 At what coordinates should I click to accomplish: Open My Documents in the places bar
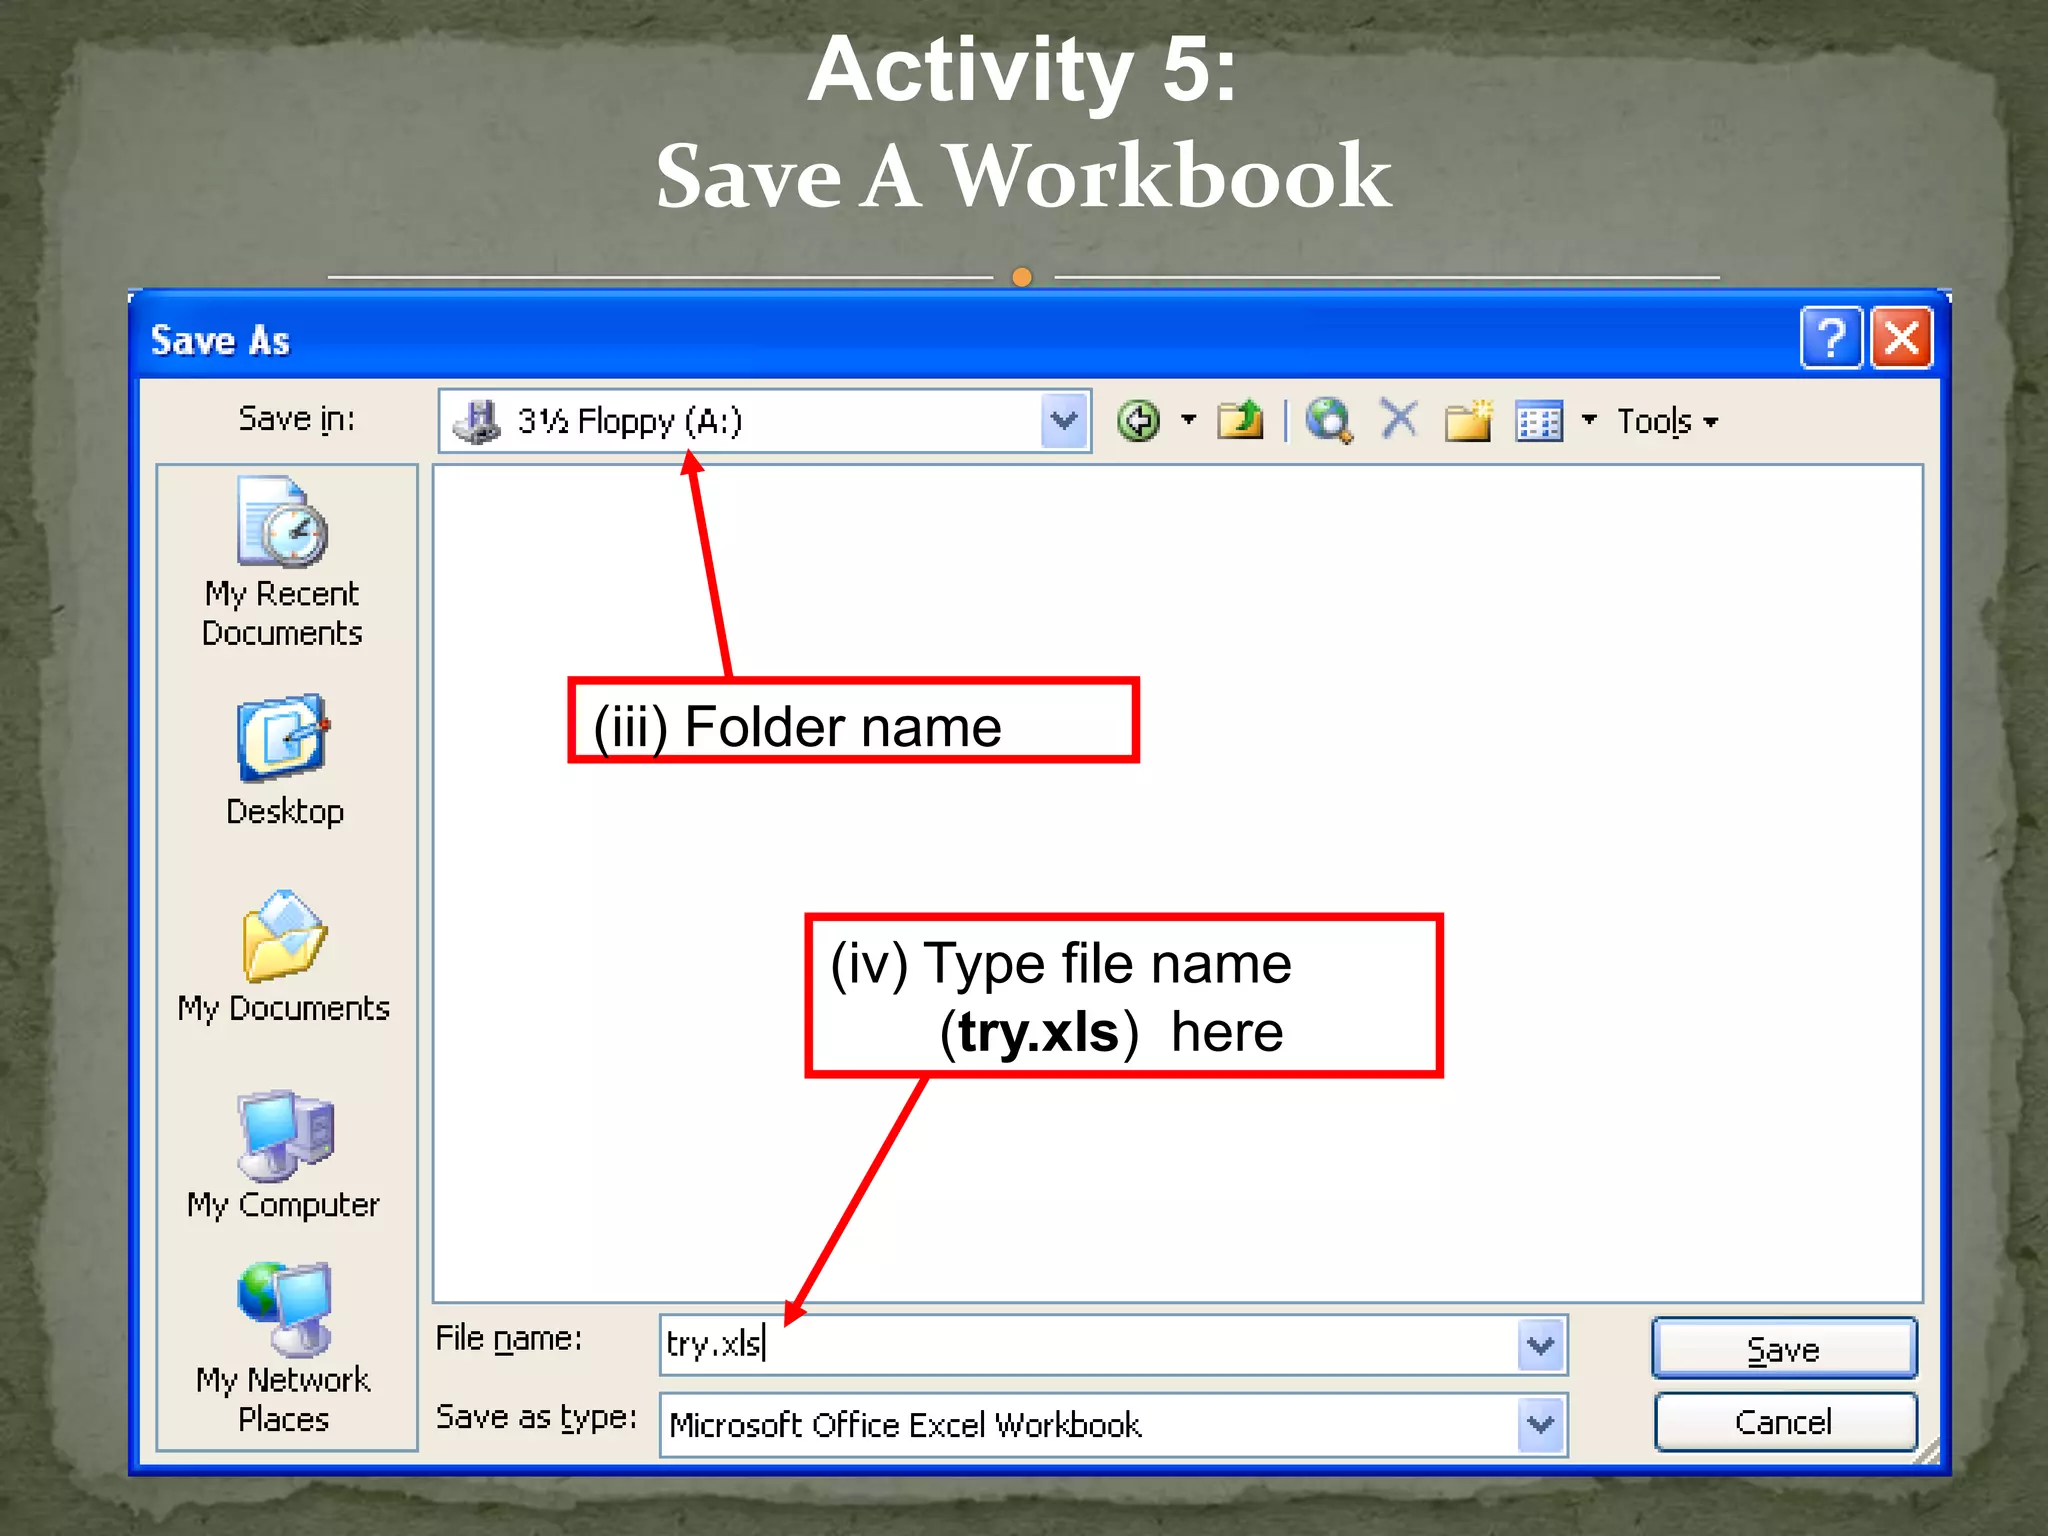point(284,957)
